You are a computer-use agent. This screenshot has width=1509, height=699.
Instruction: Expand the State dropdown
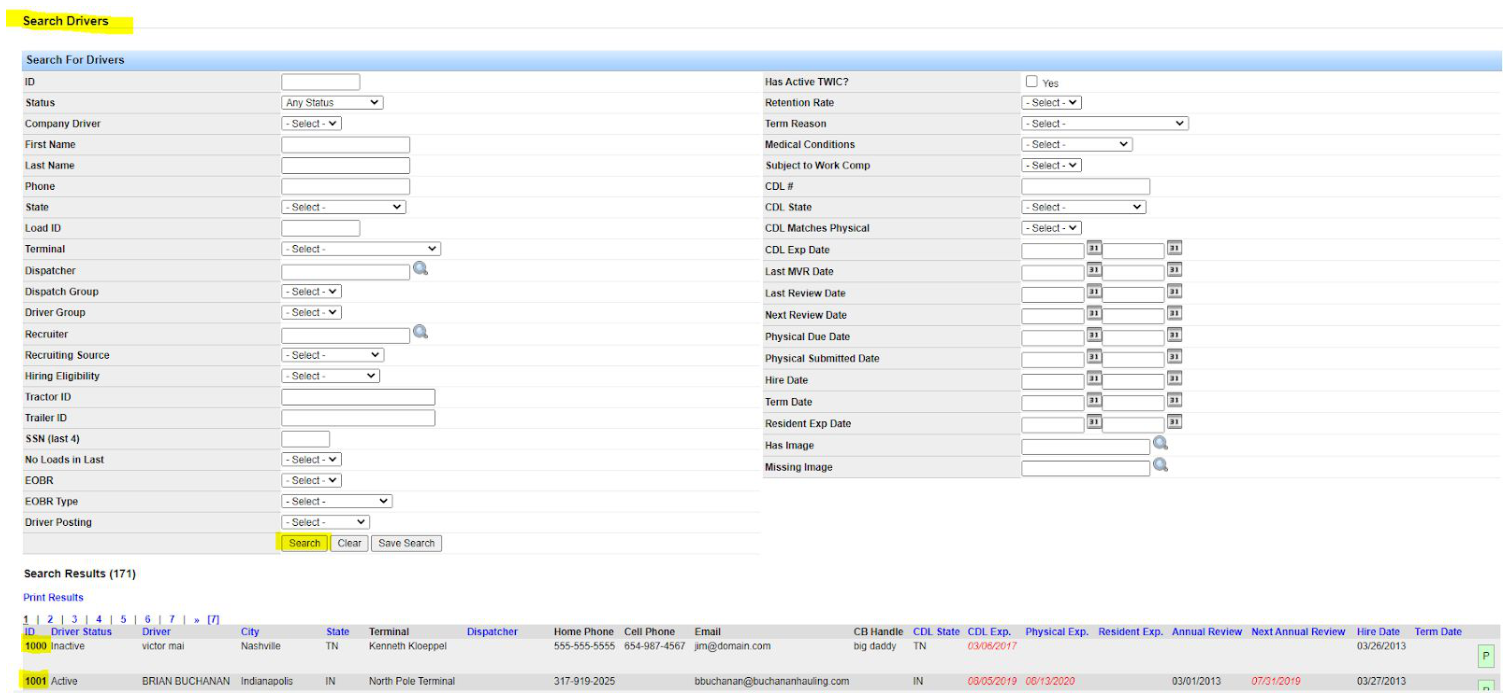pyautogui.click(x=343, y=207)
